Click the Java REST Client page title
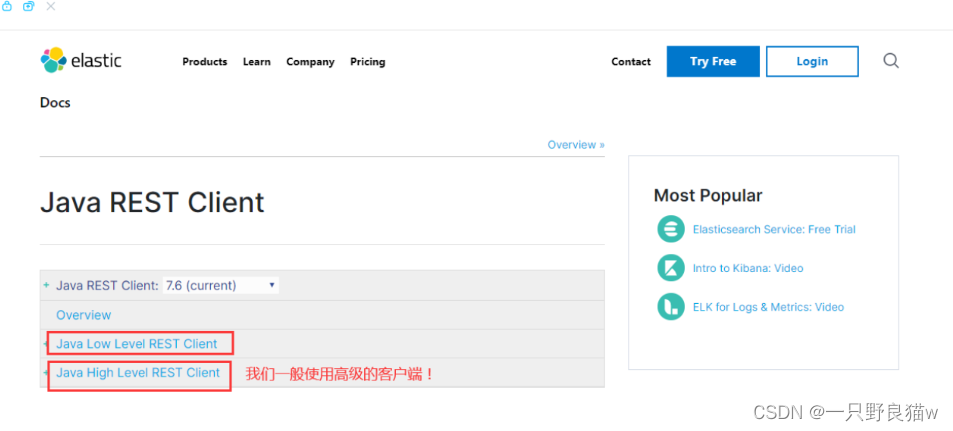Viewport: 953px width, 431px height. pos(153,202)
